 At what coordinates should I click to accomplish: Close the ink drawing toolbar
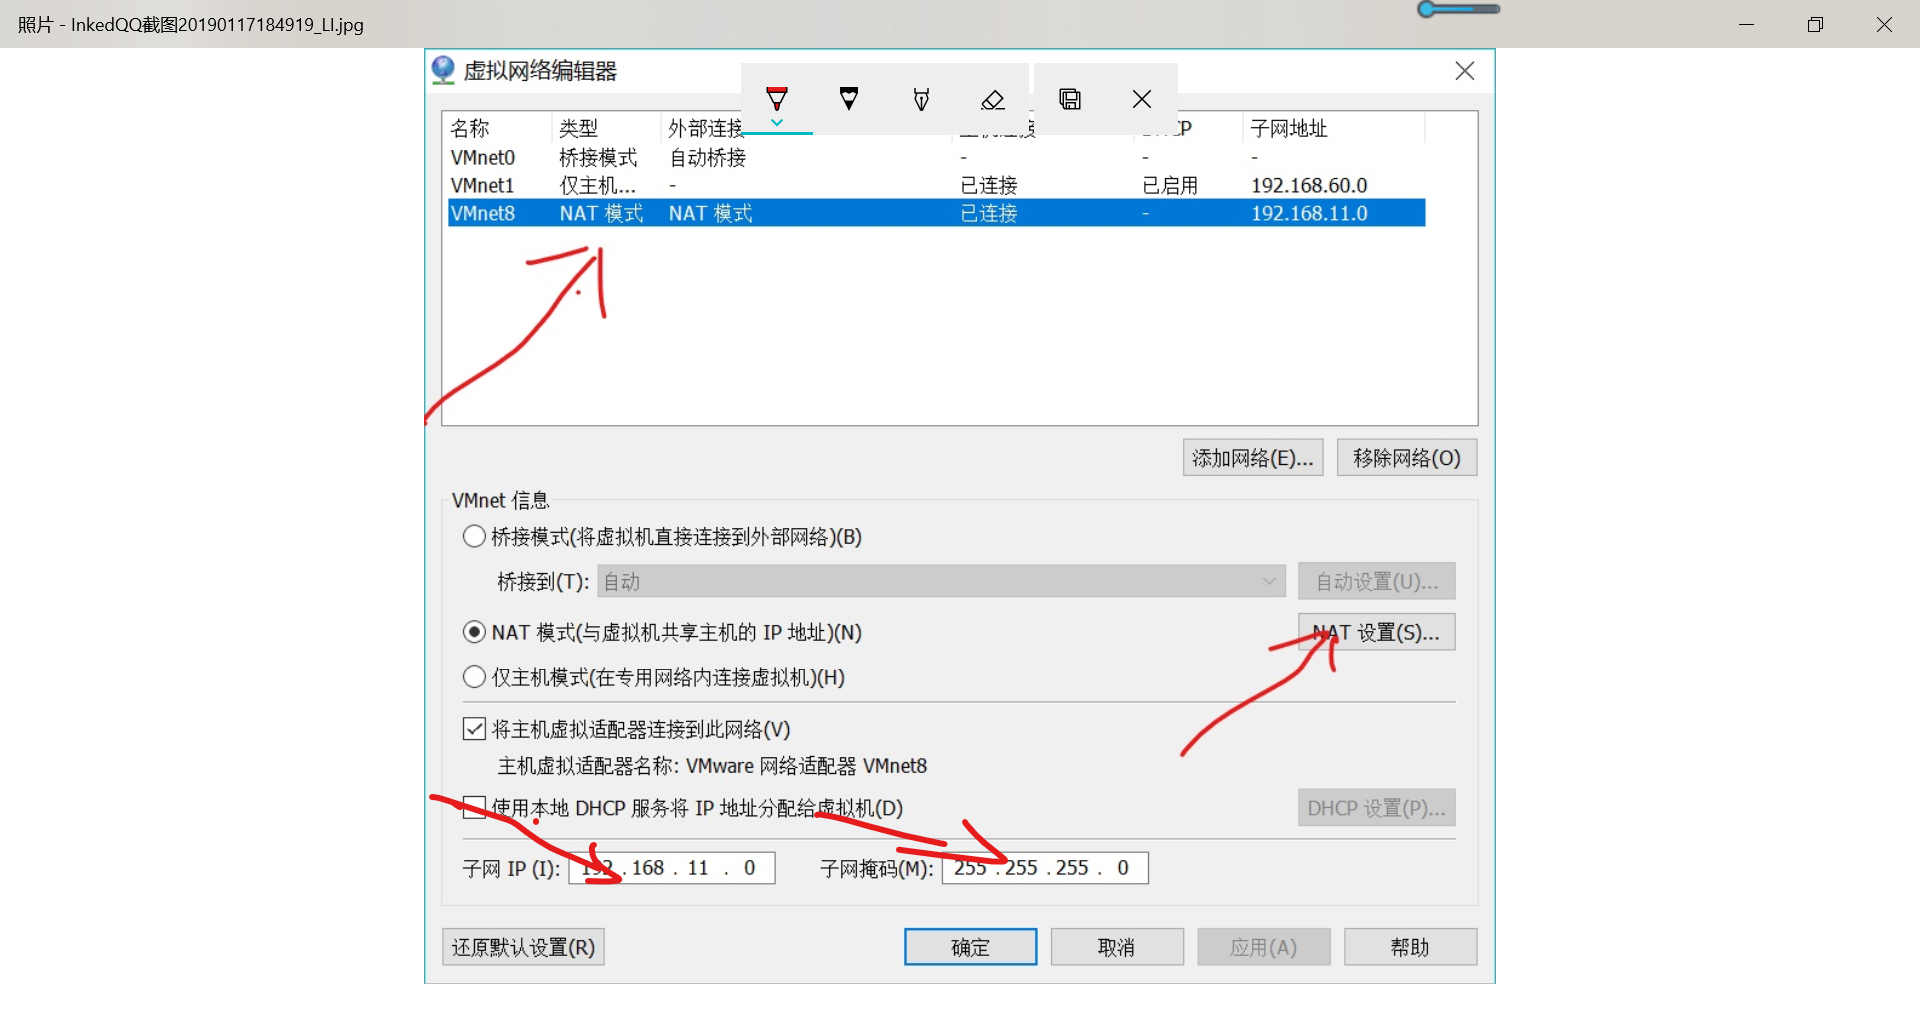(x=1142, y=99)
